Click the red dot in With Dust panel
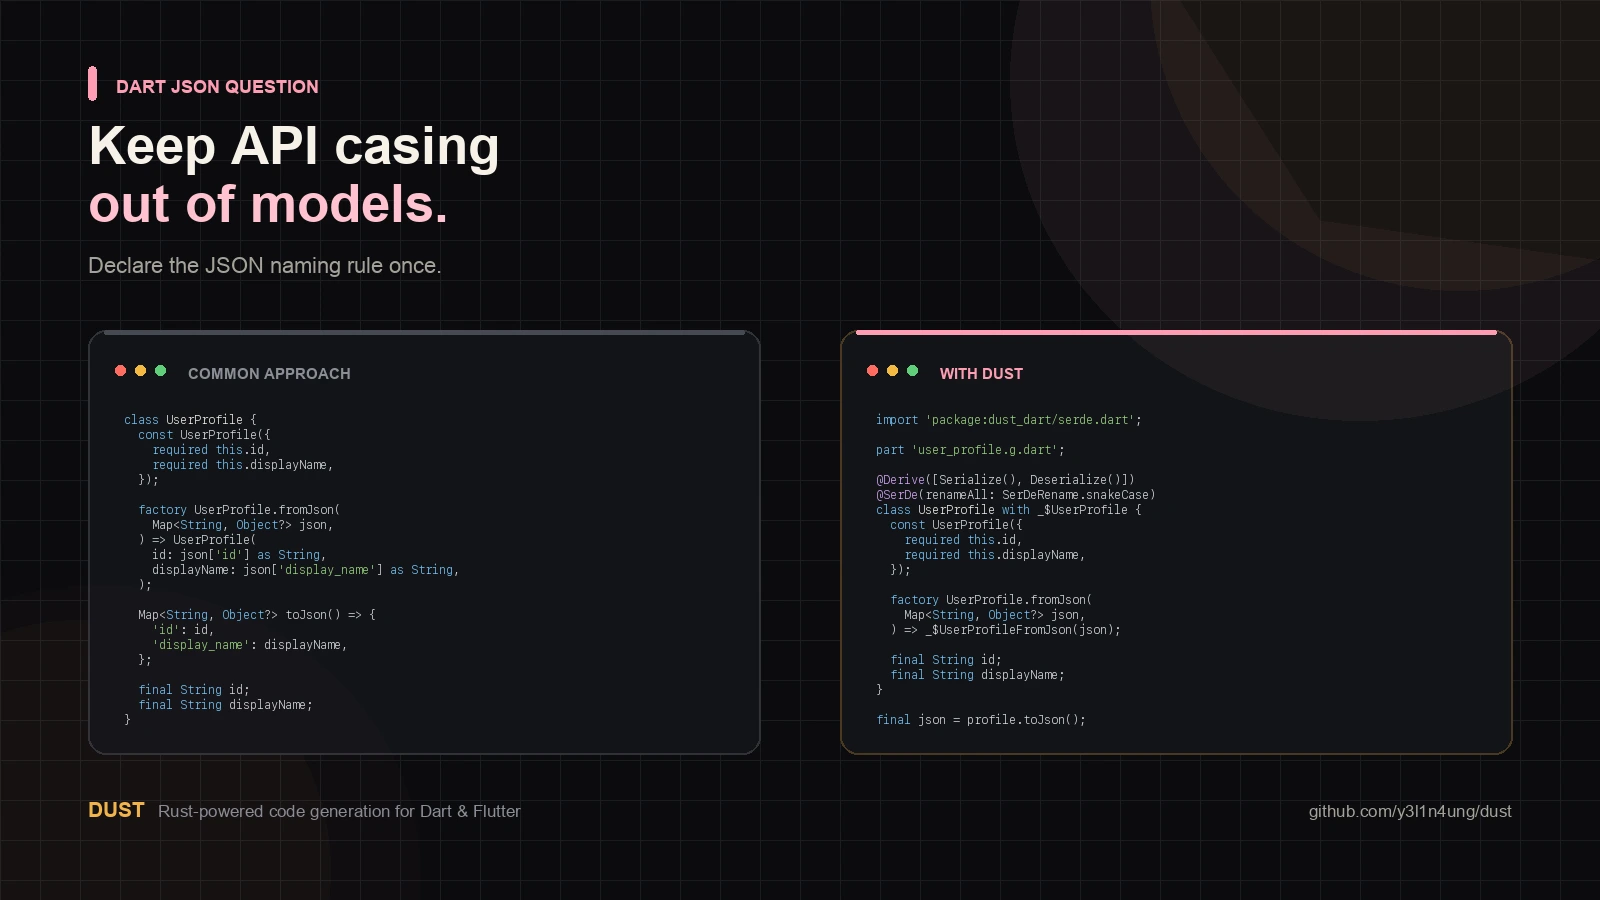The height and width of the screenshot is (900, 1600). (872, 371)
